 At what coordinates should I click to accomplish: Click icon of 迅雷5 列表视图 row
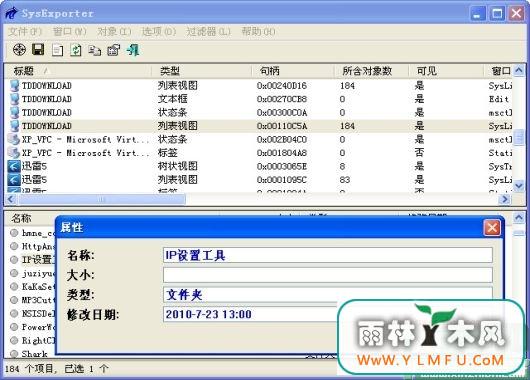[14, 180]
